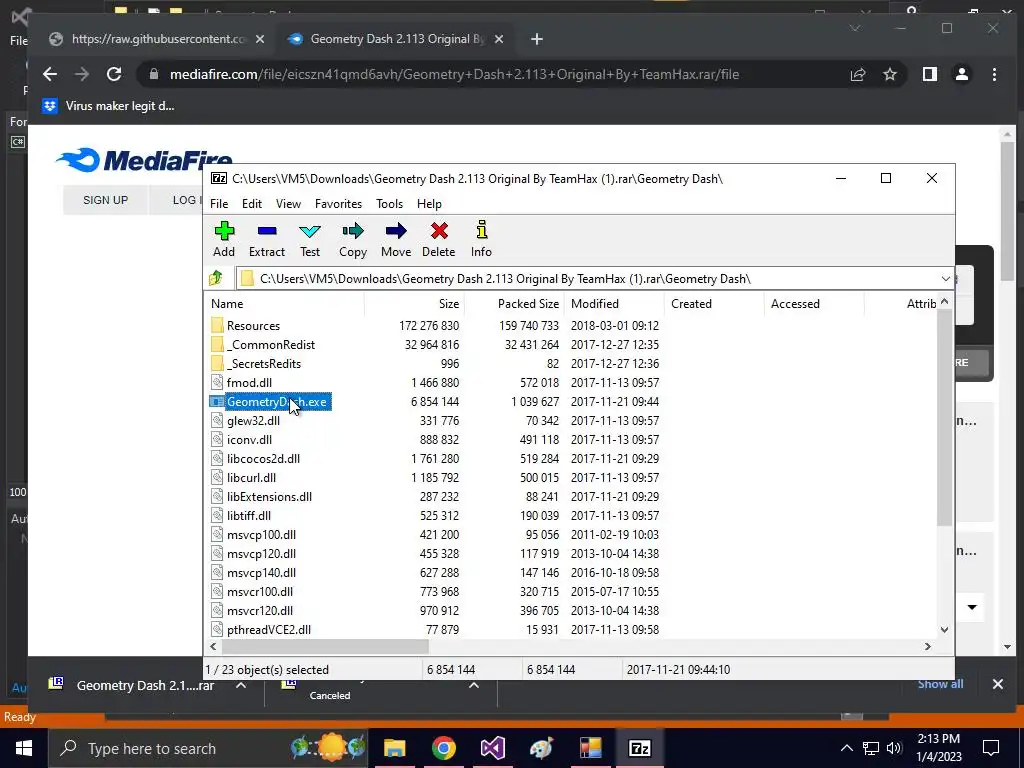Go back in Chrome

tap(50, 74)
